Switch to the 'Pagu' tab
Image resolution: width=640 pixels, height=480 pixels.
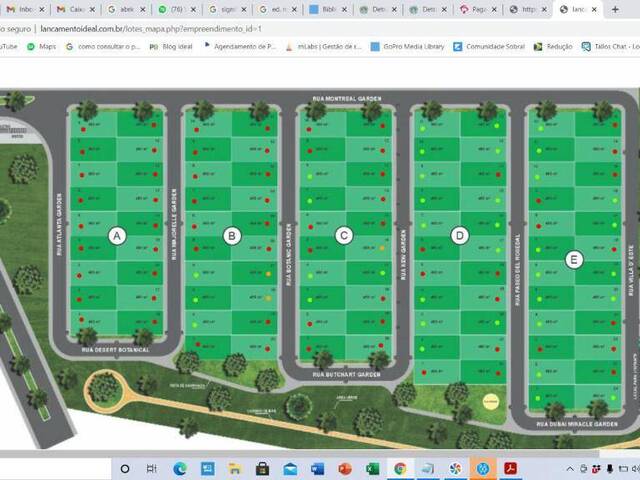pyautogui.click(x=478, y=9)
